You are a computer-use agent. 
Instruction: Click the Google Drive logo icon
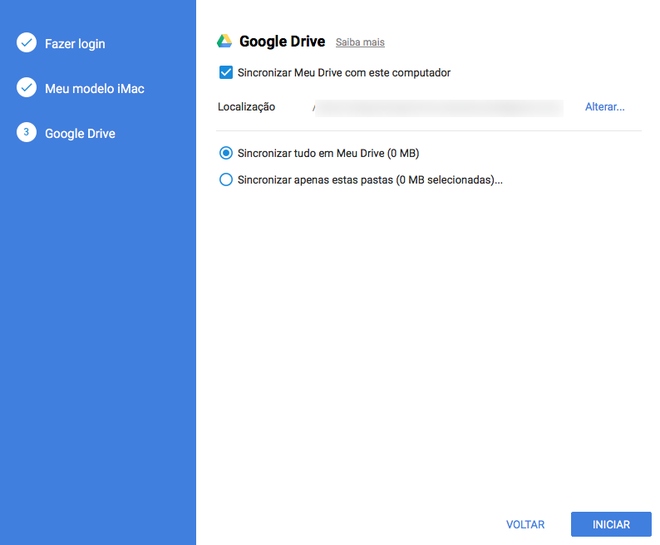224,41
